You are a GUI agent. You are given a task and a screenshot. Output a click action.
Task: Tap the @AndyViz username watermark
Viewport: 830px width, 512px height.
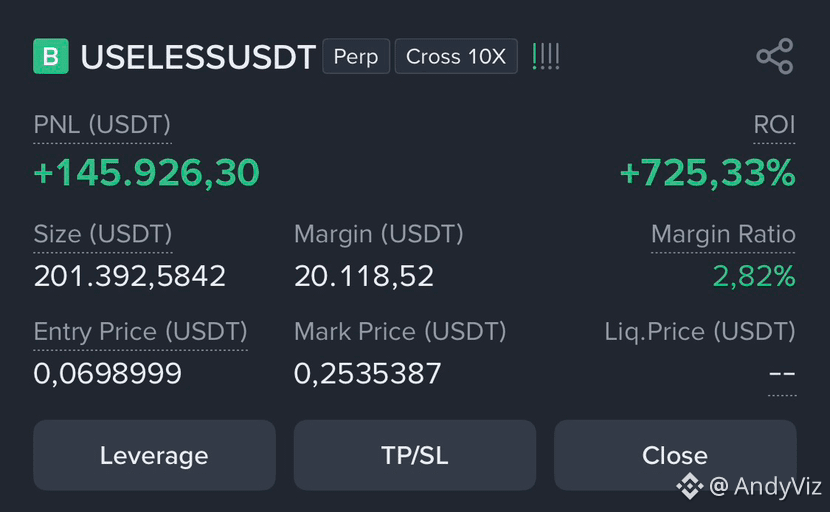764,486
